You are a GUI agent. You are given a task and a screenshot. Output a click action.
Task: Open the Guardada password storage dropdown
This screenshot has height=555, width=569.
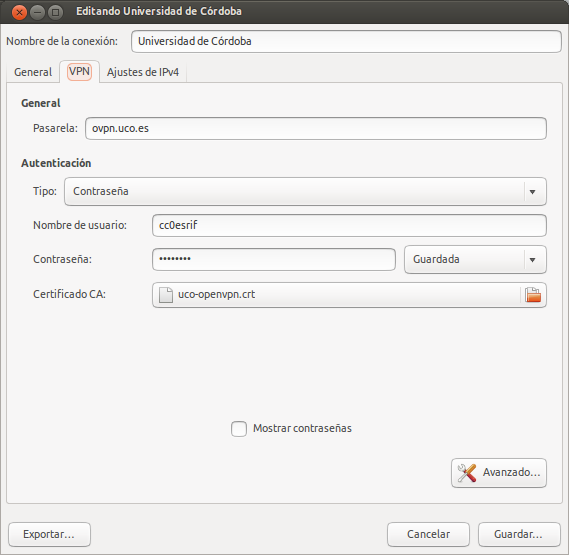[475, 260]
